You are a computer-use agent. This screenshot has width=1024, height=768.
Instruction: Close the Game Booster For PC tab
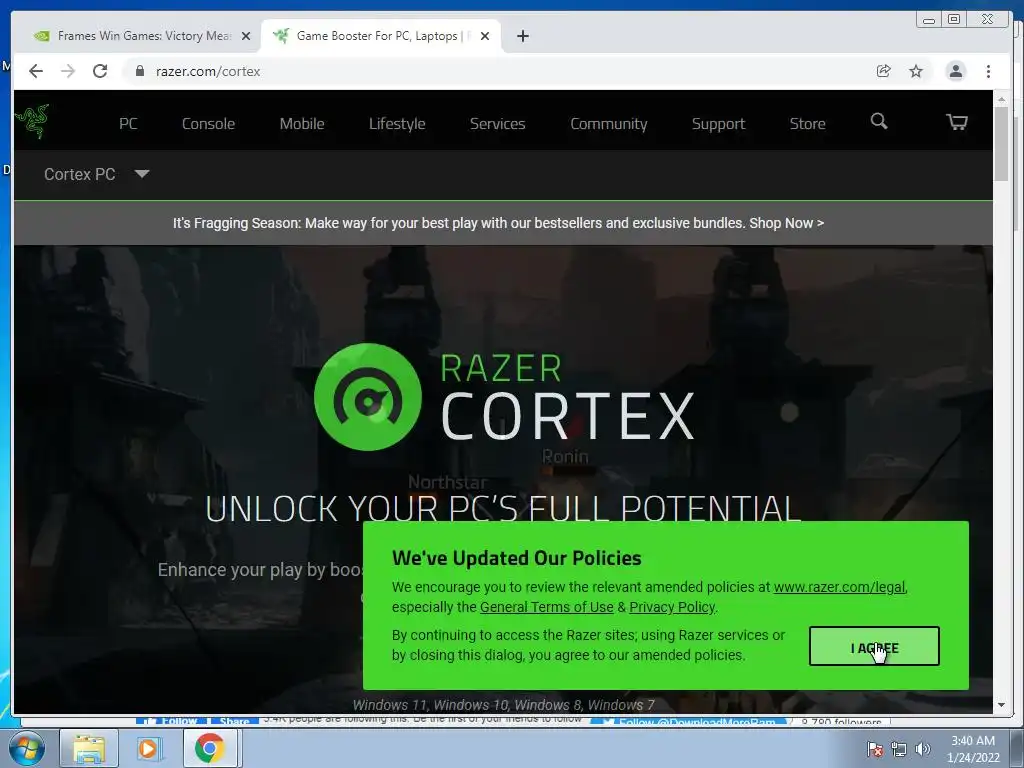485,36
